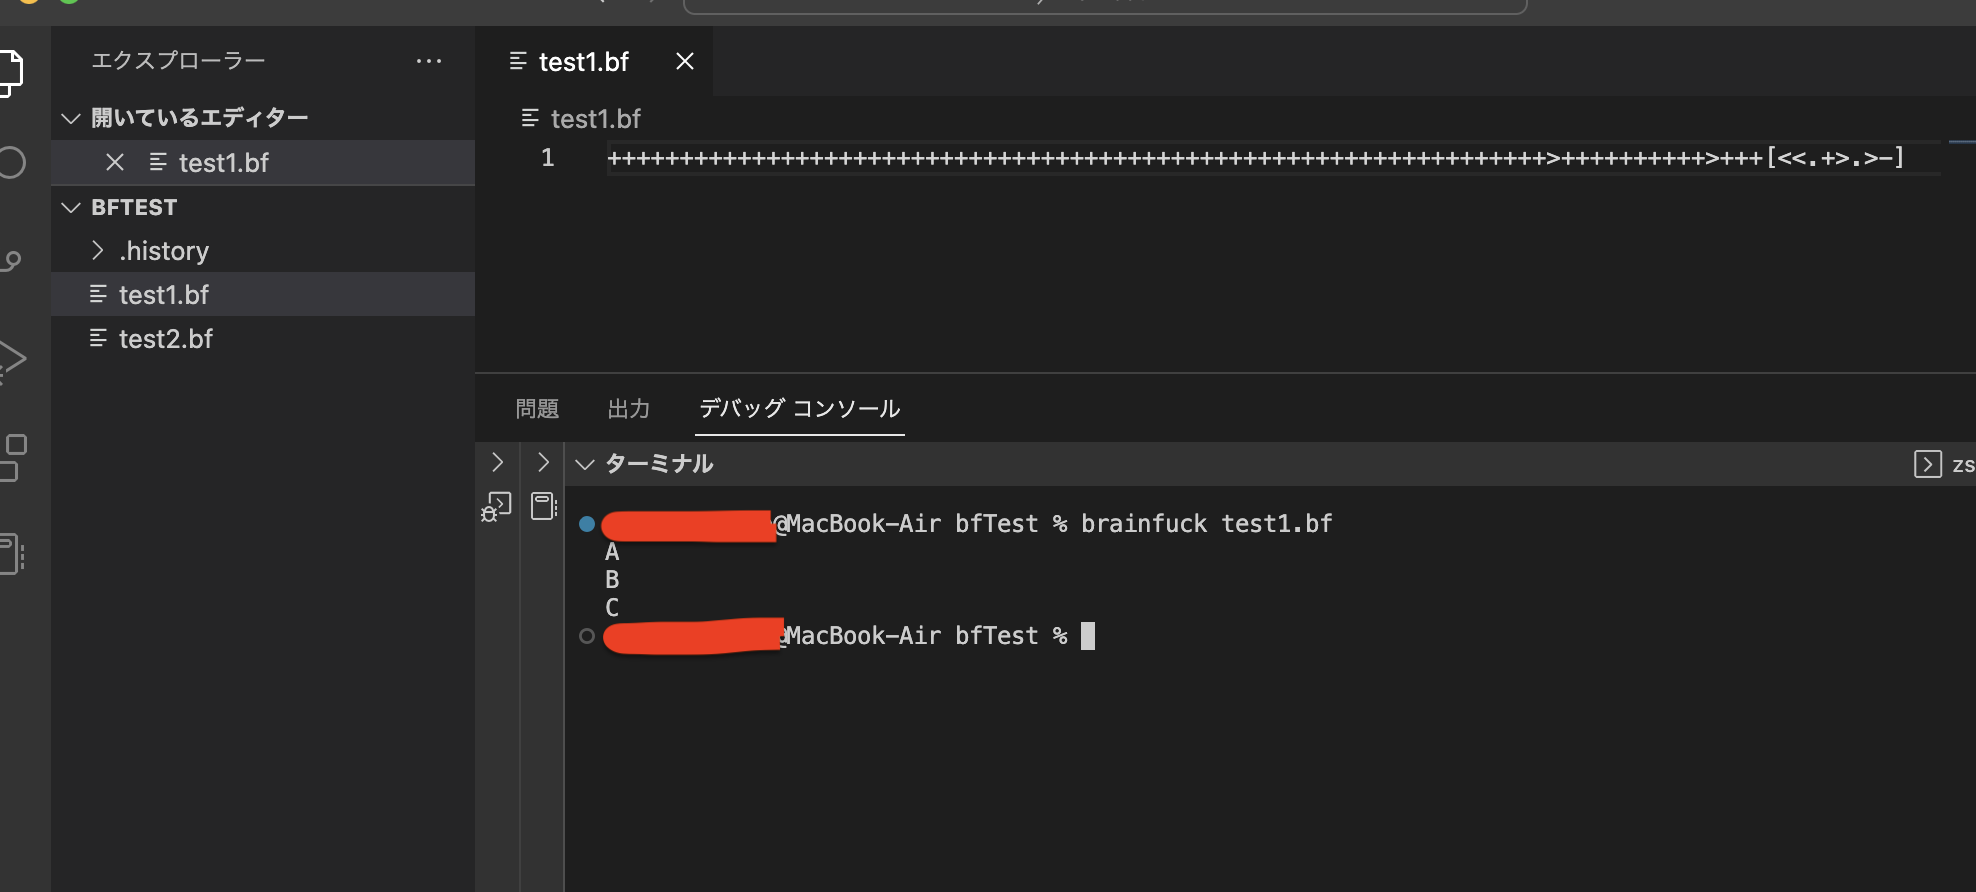
Task: Open the Source Control view
Action: pyautogui.click(x=10, y=261)
